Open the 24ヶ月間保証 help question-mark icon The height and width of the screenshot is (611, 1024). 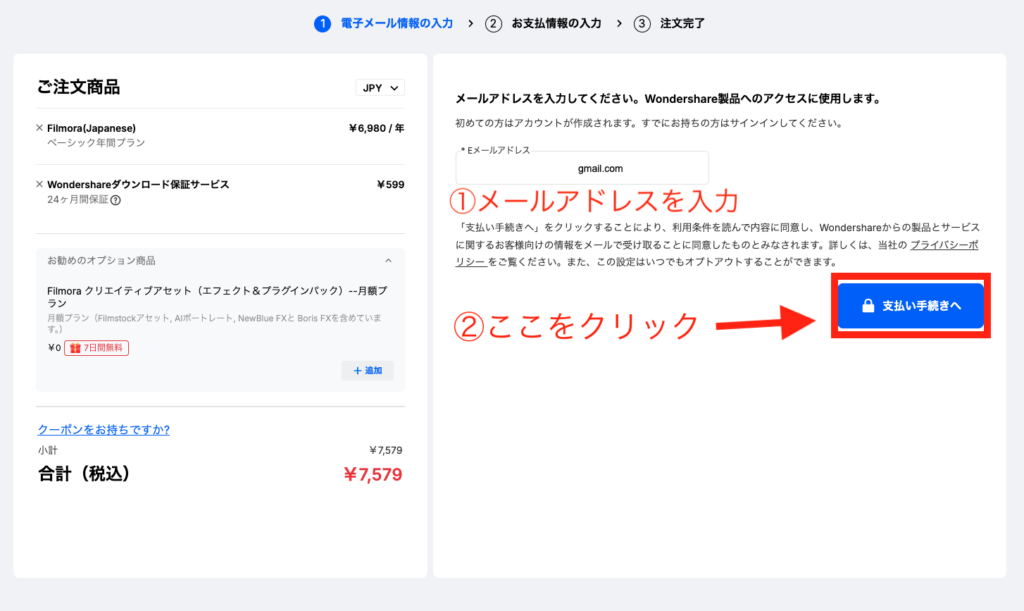[x=117, y=199]
